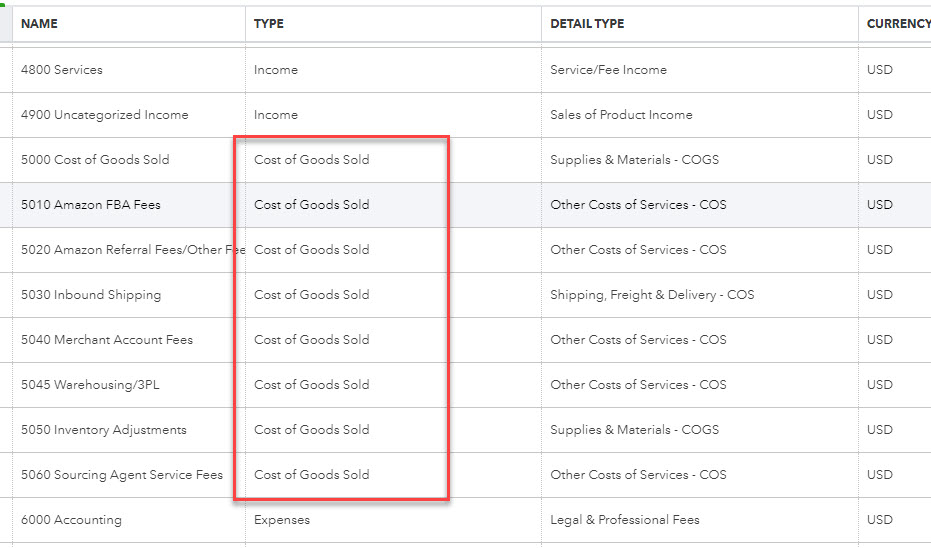Open the 4800 Services account
The image size is (931, 548).
[62, 70]
